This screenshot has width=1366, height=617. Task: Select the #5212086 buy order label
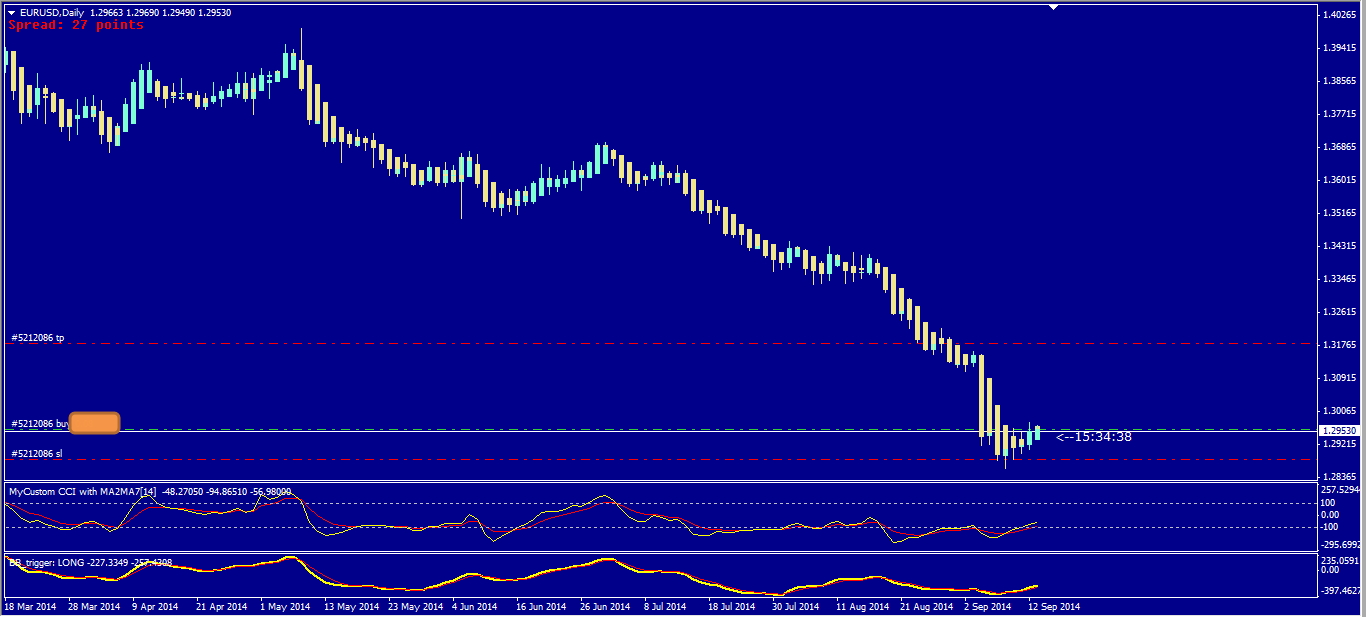(x=40, y=424)
